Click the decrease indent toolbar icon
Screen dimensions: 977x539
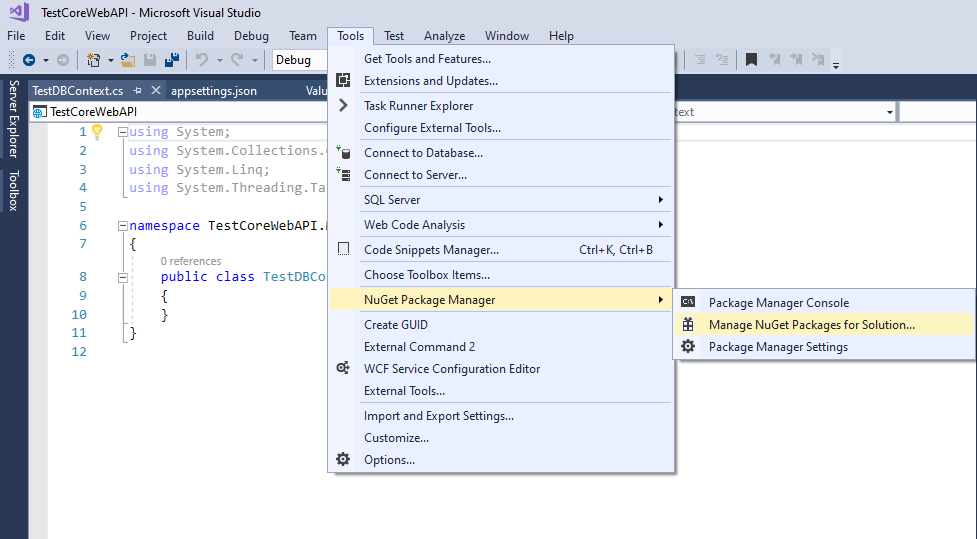(700, 60)
